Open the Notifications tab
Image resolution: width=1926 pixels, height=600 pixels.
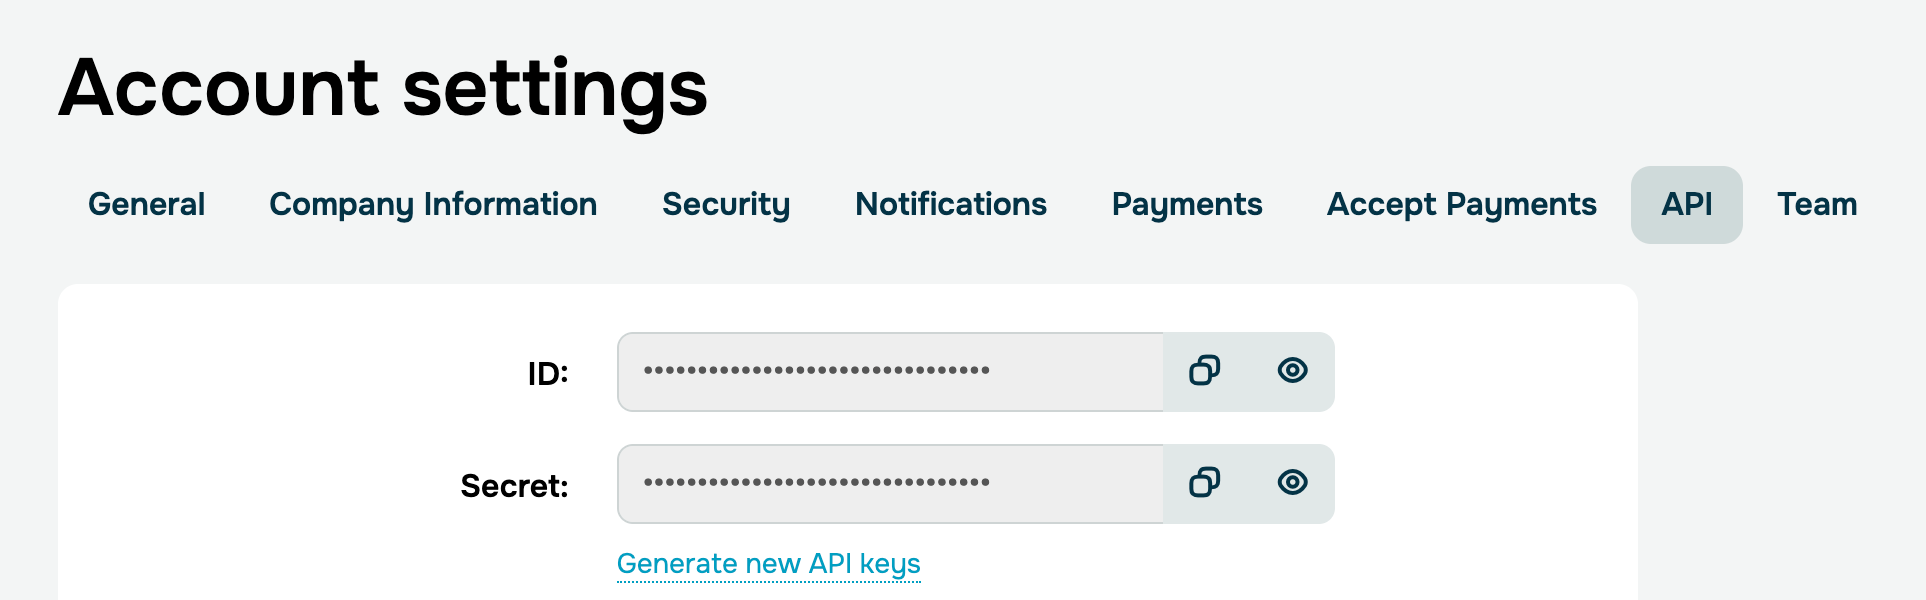(951, 205)
